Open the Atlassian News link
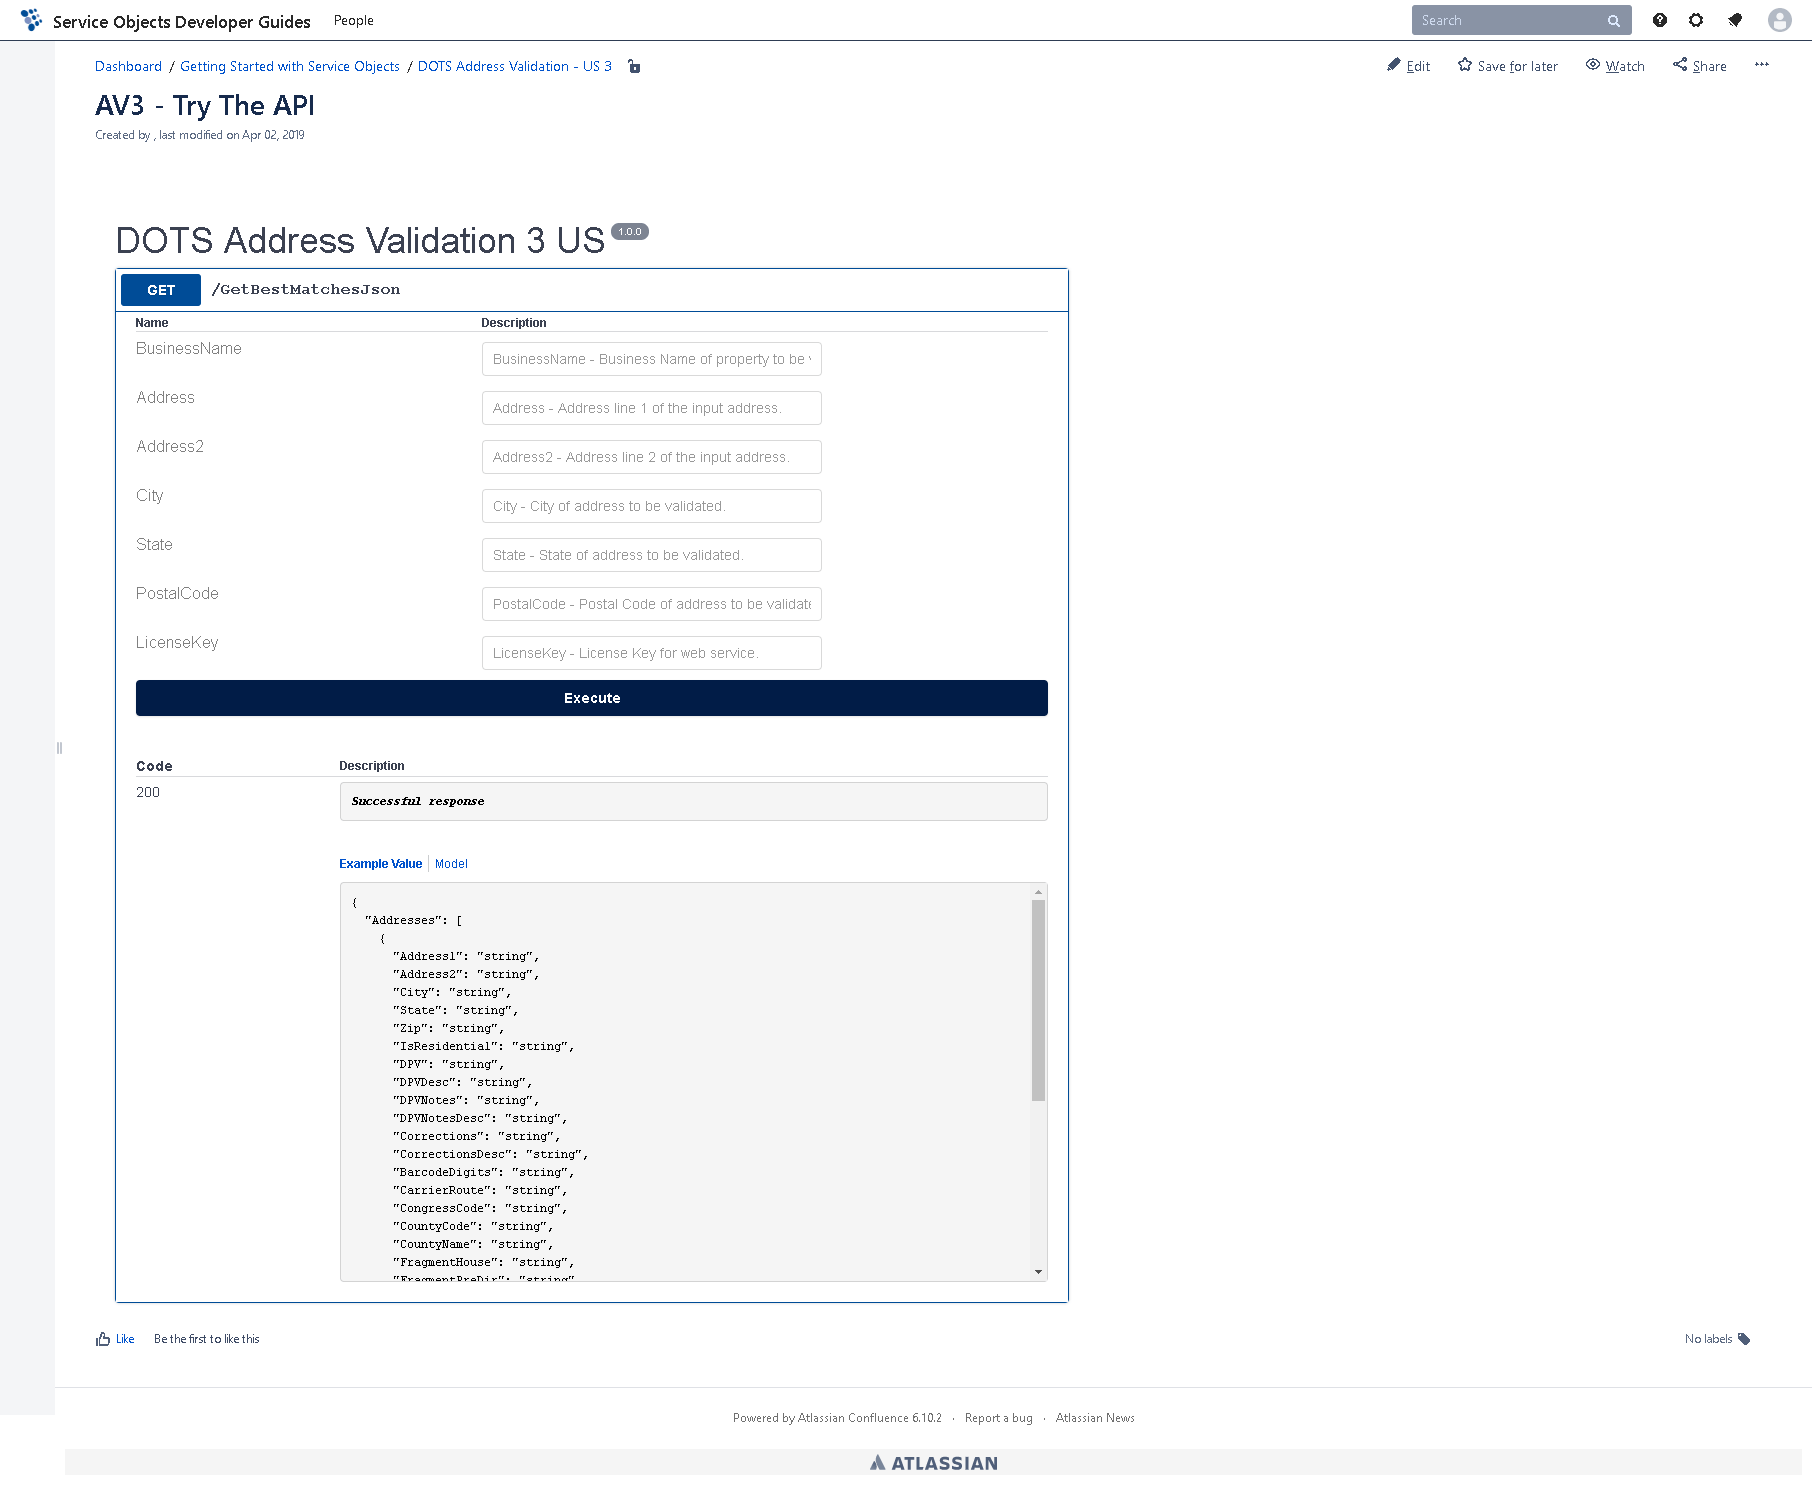The image size is (1812, 1495). pos(1095,1418)
